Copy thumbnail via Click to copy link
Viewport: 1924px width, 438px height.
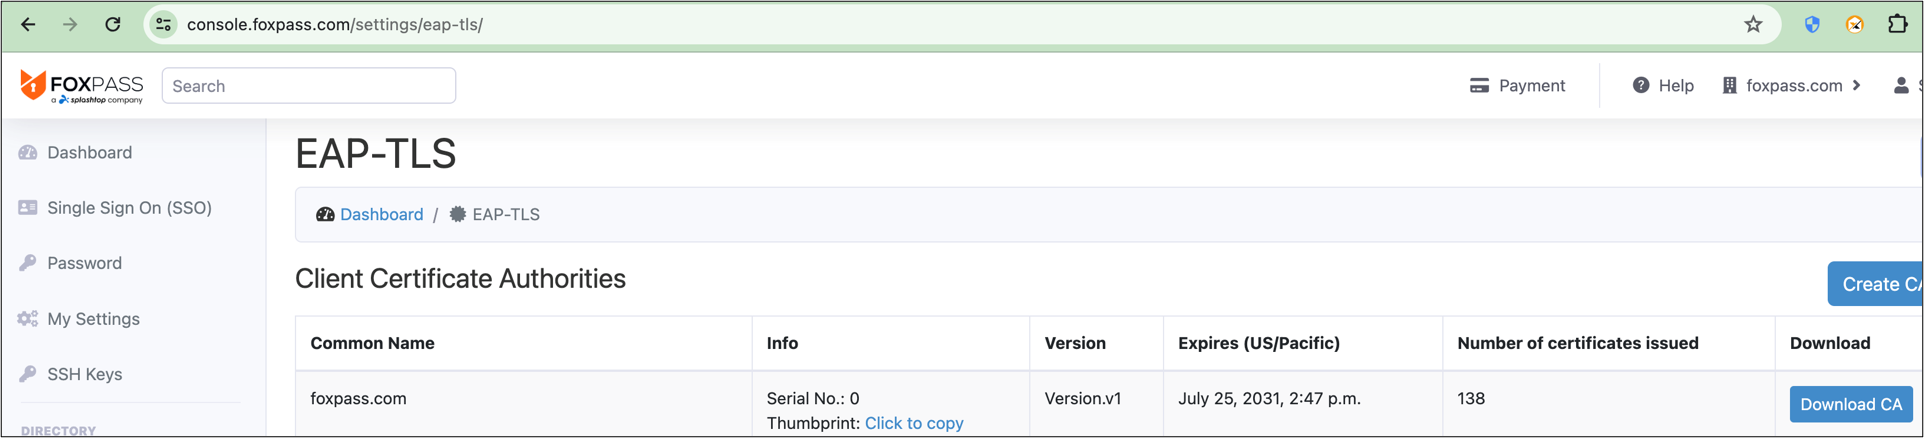click(914, 423)
